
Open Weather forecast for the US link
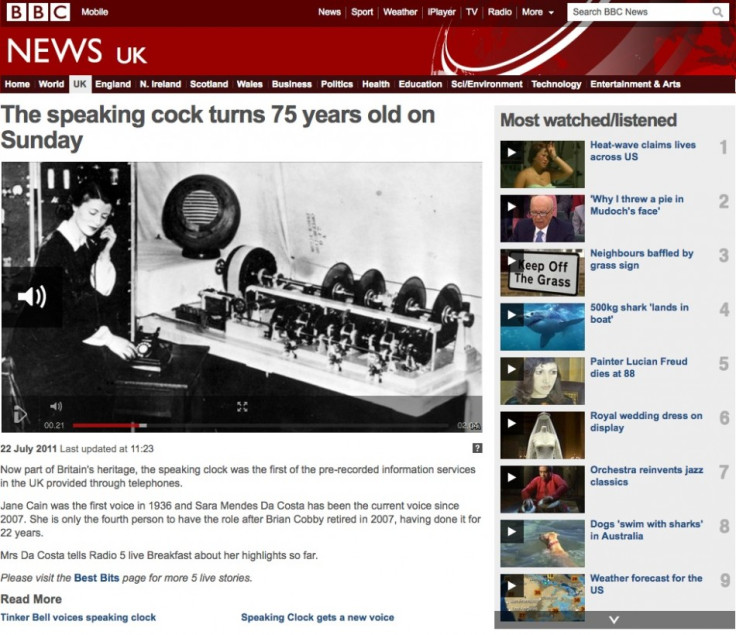pos(646,584)
